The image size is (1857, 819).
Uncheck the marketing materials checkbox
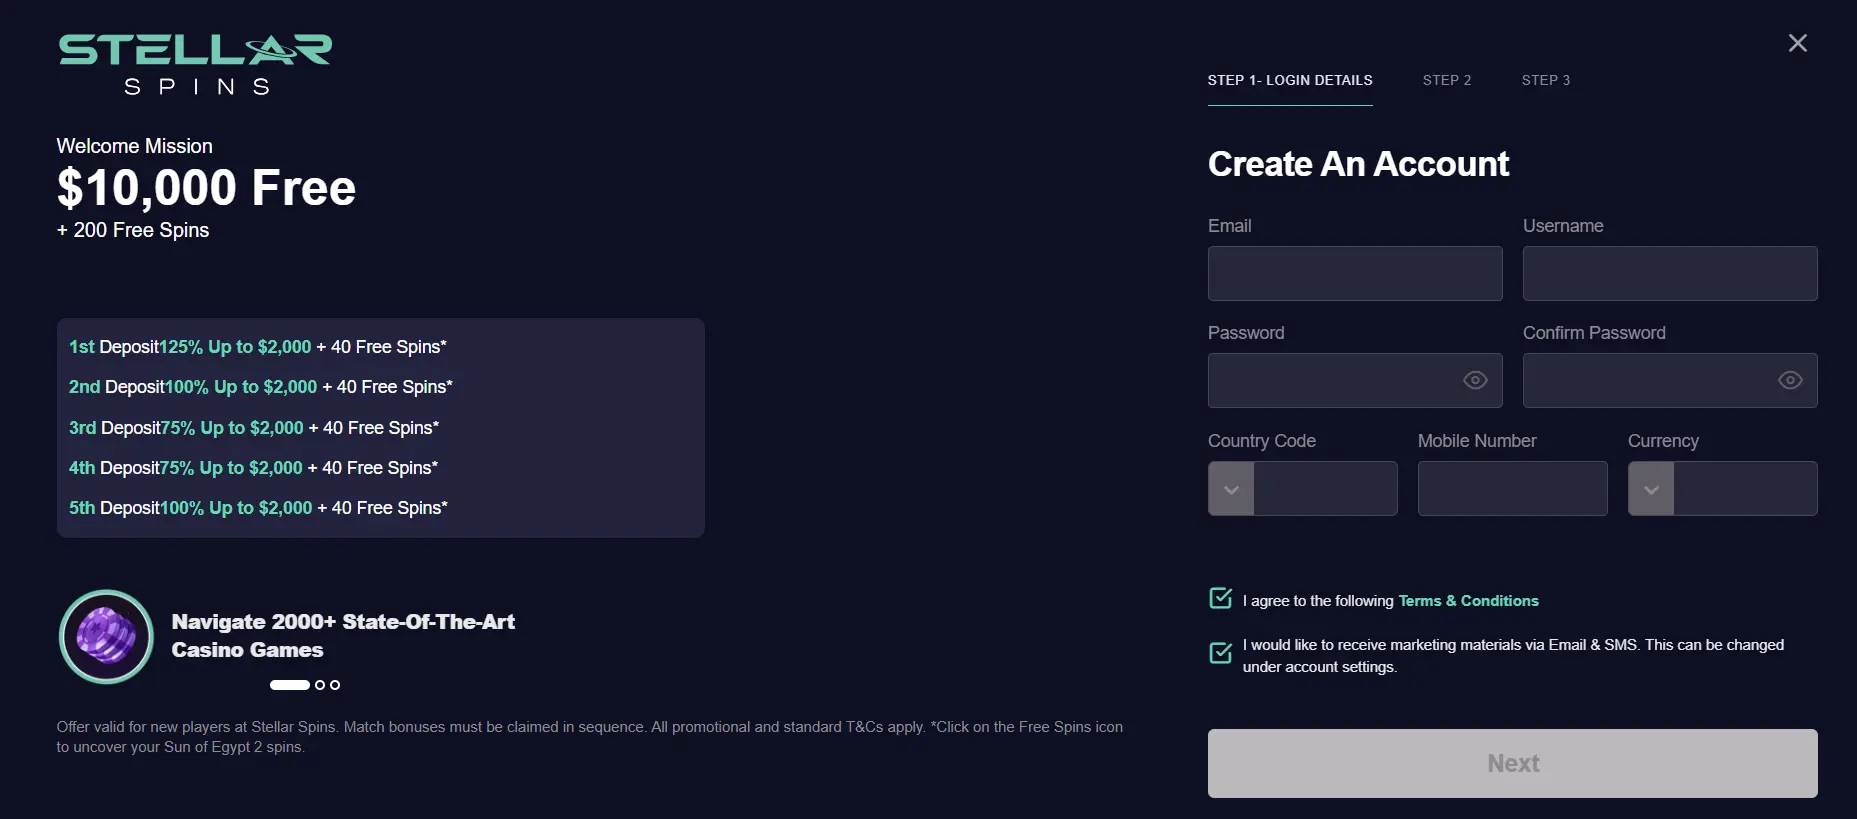pos(1220,653)
